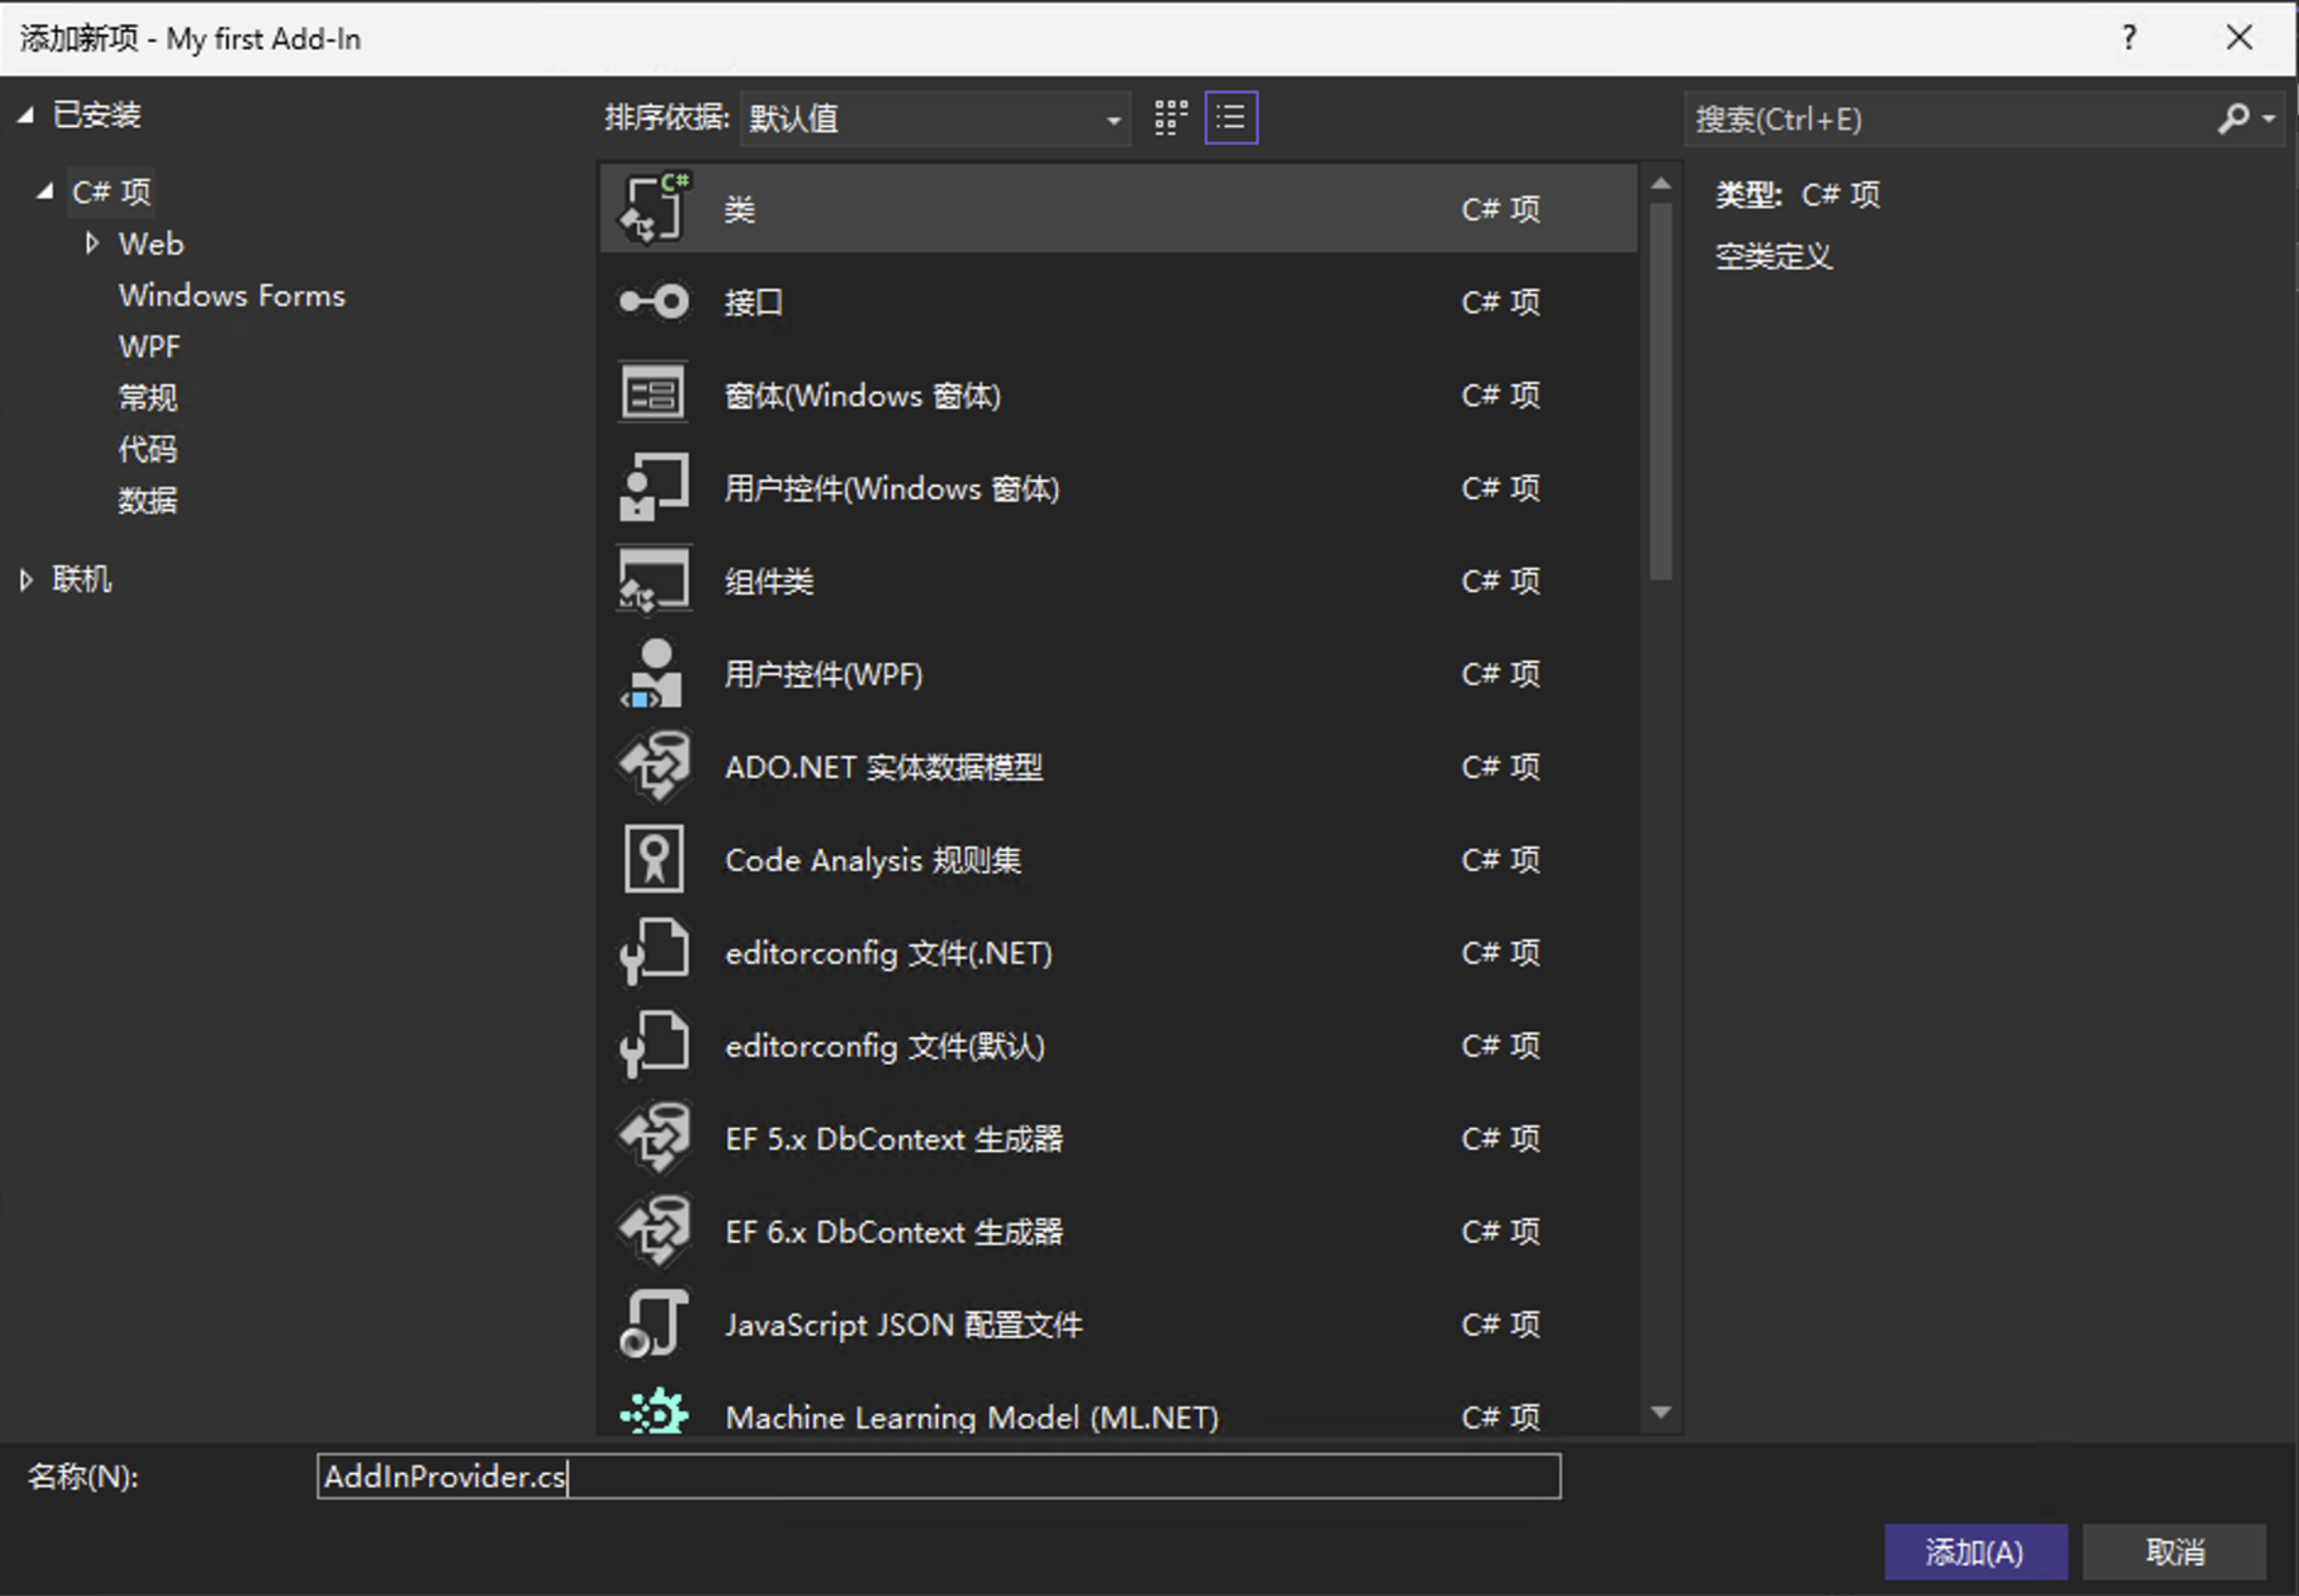
Task: Select the WPF category
Action: click(x=149, y=346)
